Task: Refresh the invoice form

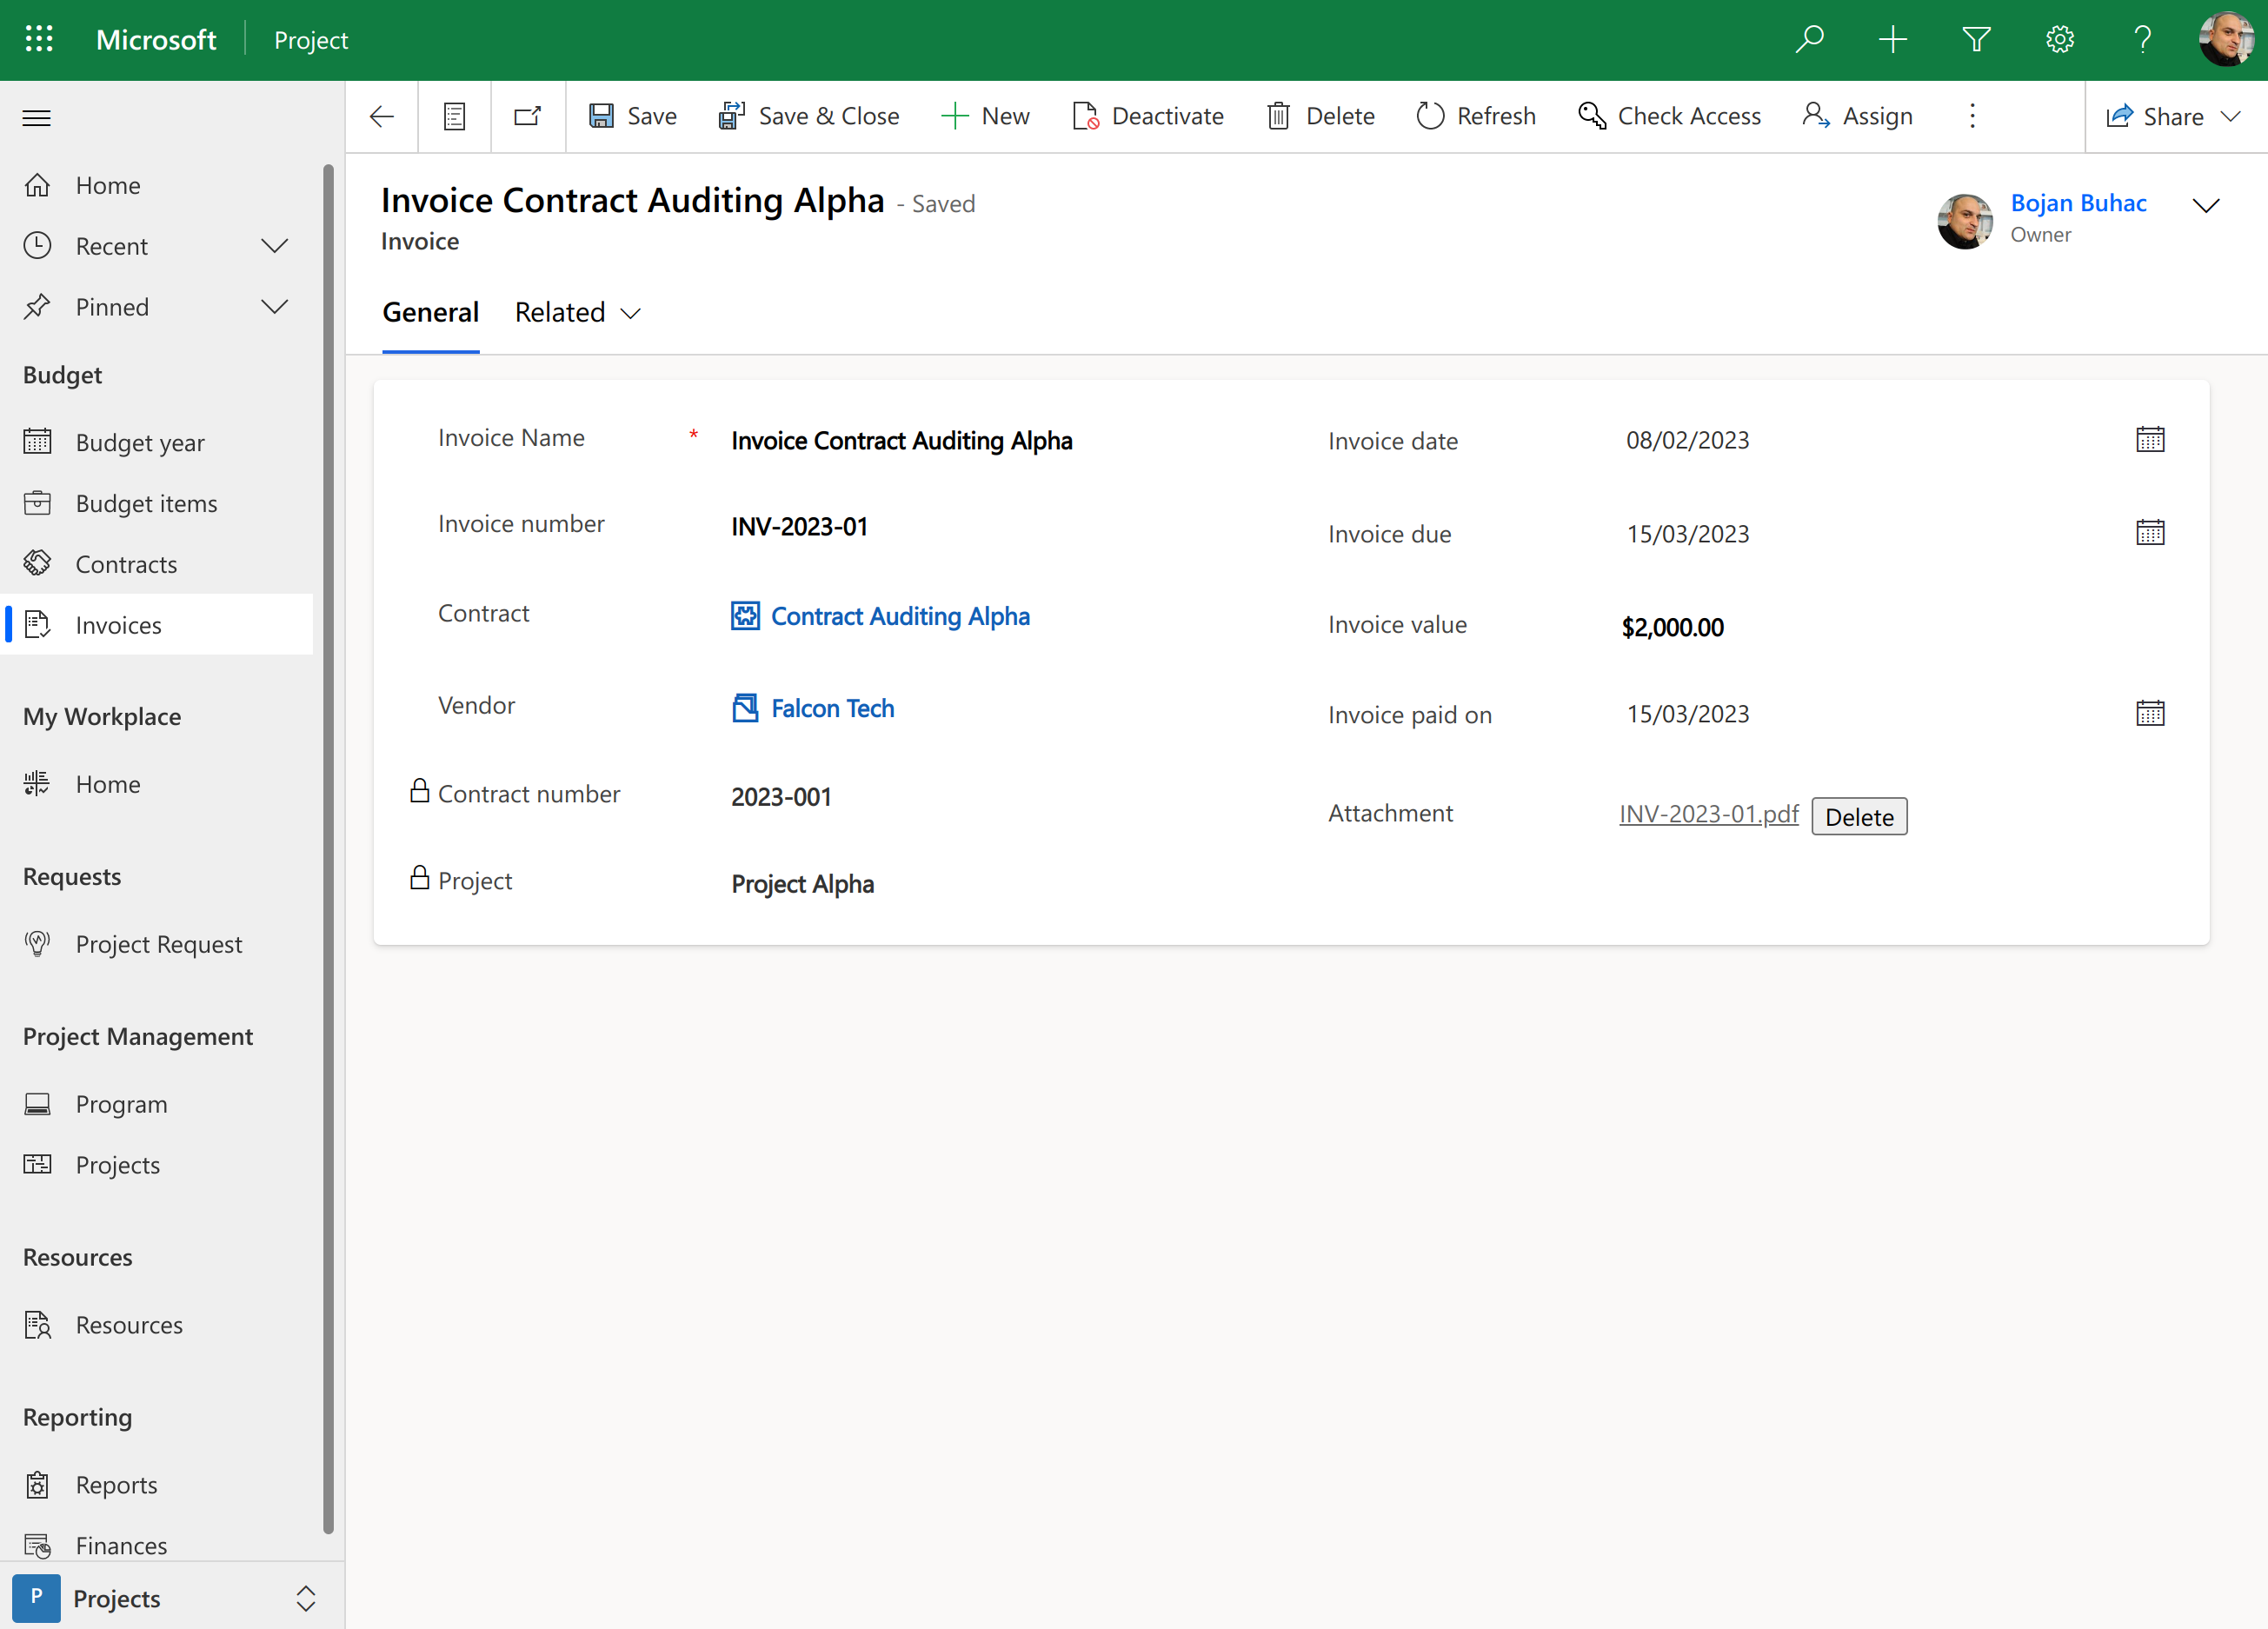Action: [1475, 116]
